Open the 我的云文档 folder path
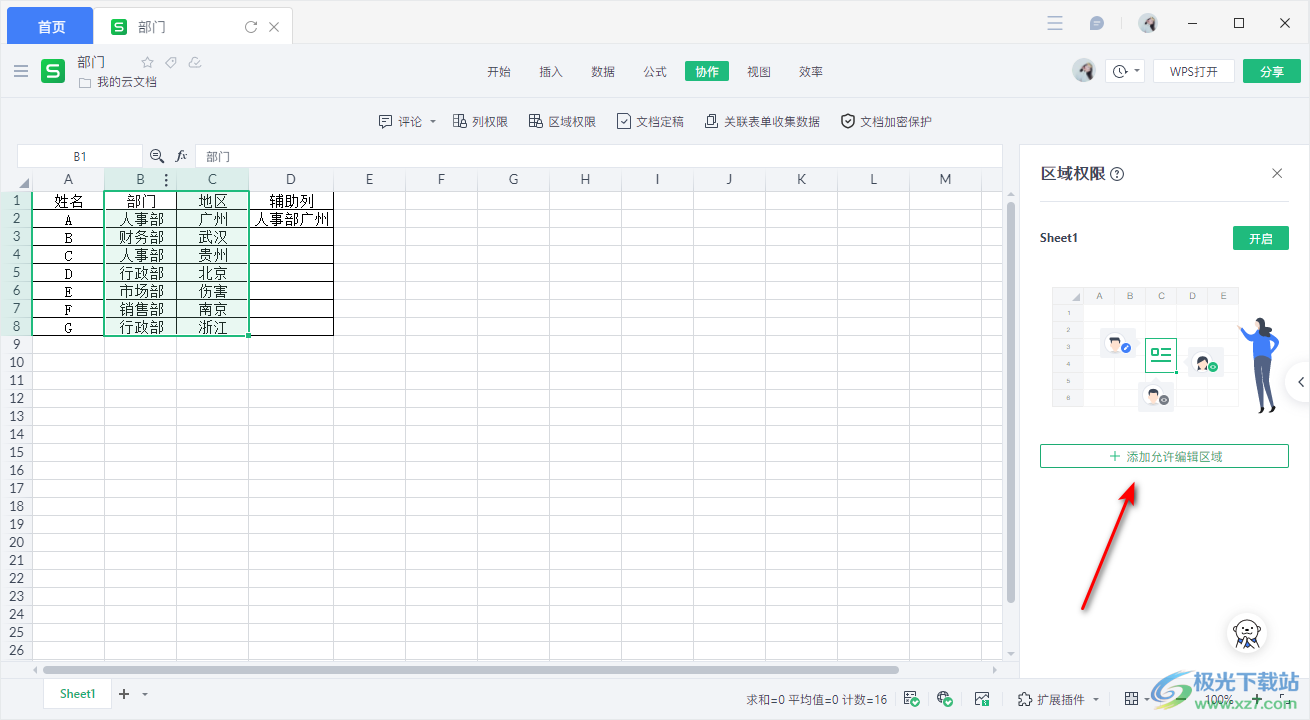This screenshot has height=720, width=1310. 118,82
